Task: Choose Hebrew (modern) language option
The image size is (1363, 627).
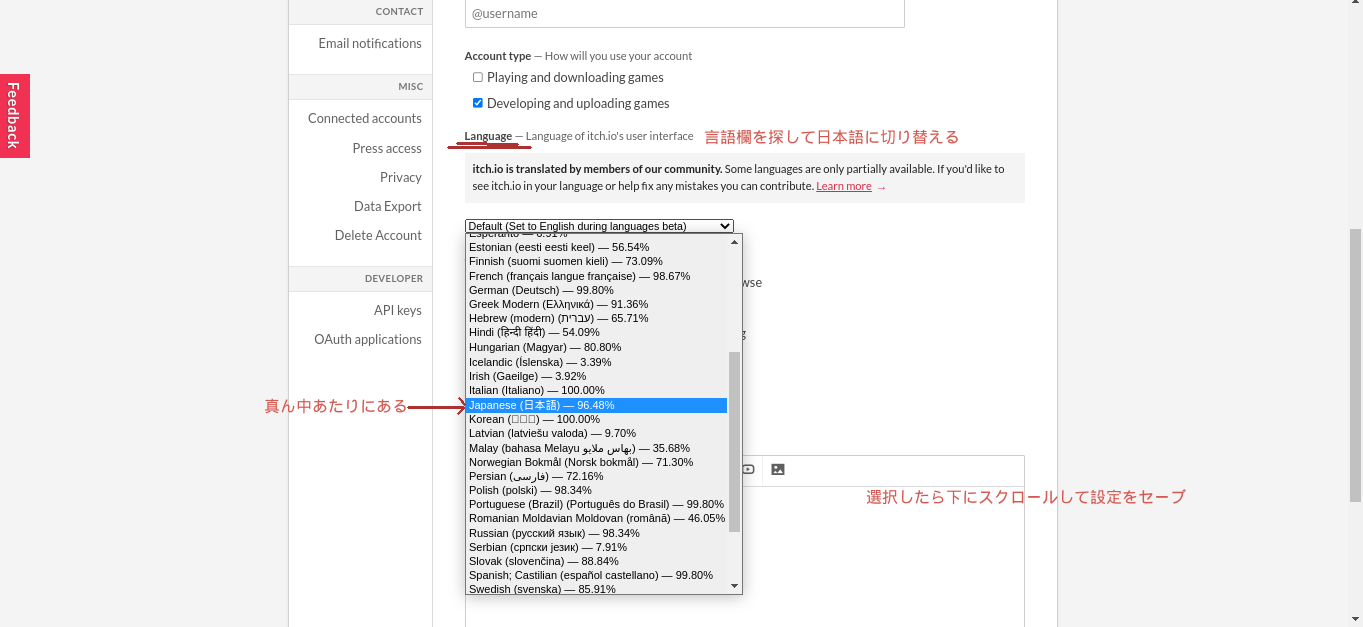Action: (x=597, y=318)
